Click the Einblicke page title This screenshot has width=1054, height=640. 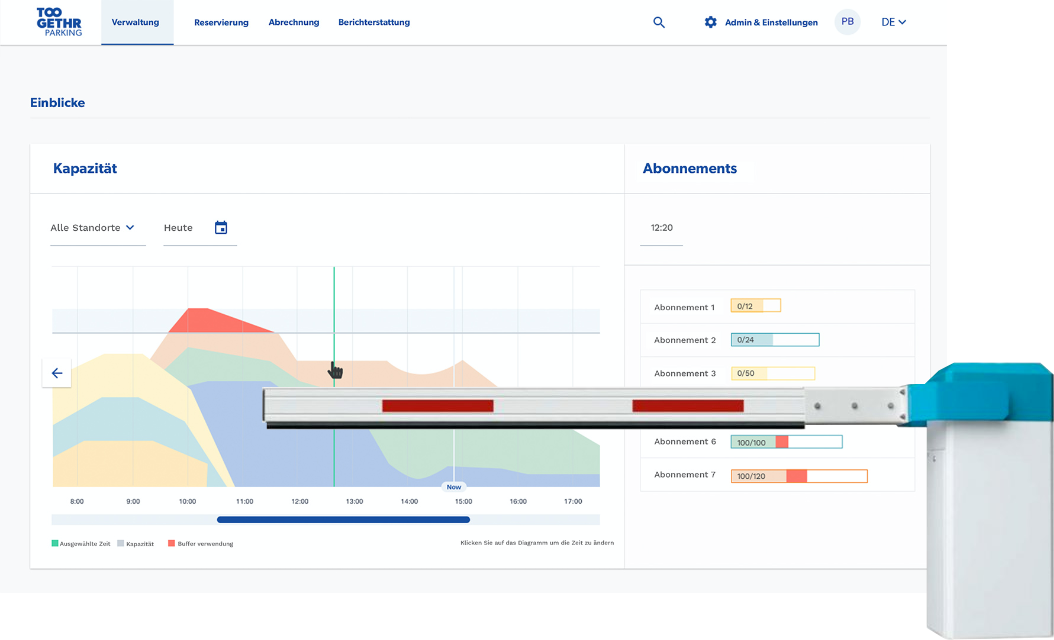pos(58,103)
